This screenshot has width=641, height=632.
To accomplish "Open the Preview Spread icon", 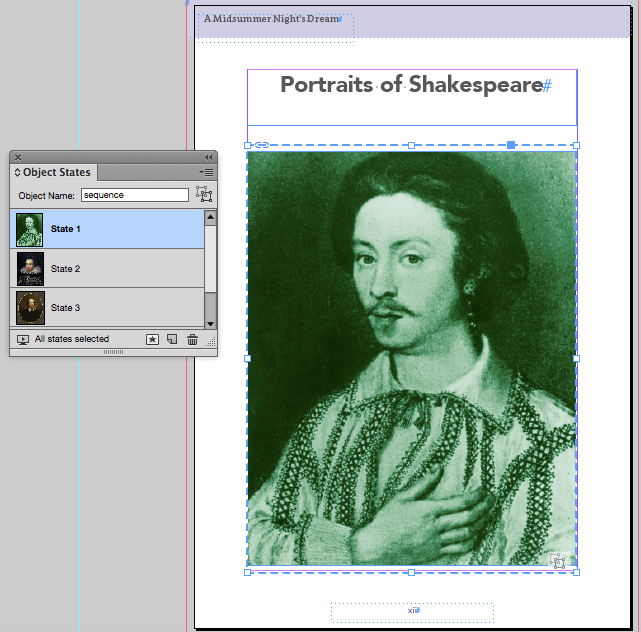I will click(x=23, y=339).
